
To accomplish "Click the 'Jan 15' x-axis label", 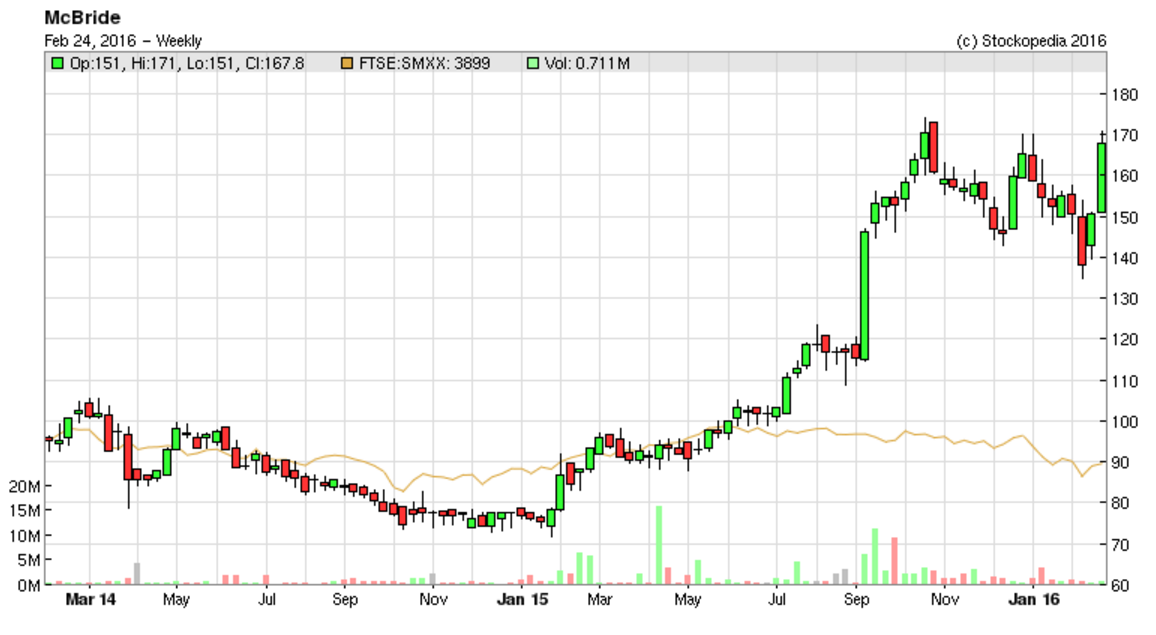I will click(x=522, y=600).
